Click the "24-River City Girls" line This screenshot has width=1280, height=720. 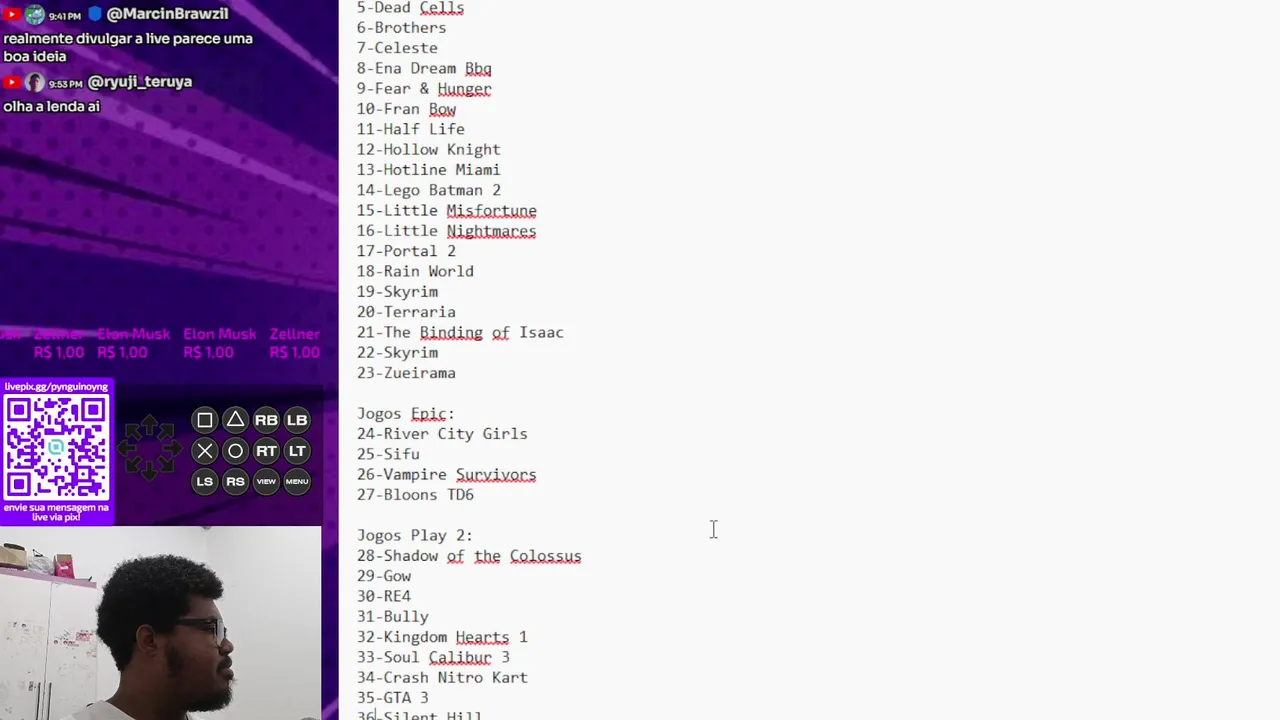coord(442,434)
